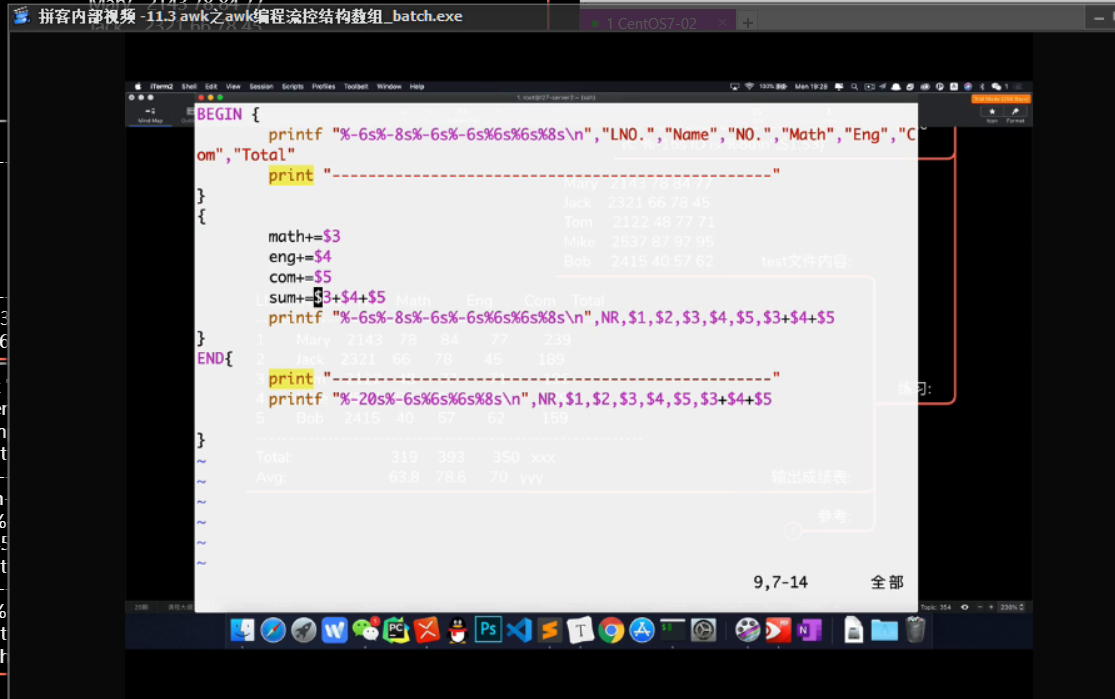Click the Mon 19:28 clock
1115x699 pixels.
[x=811, y=87]
